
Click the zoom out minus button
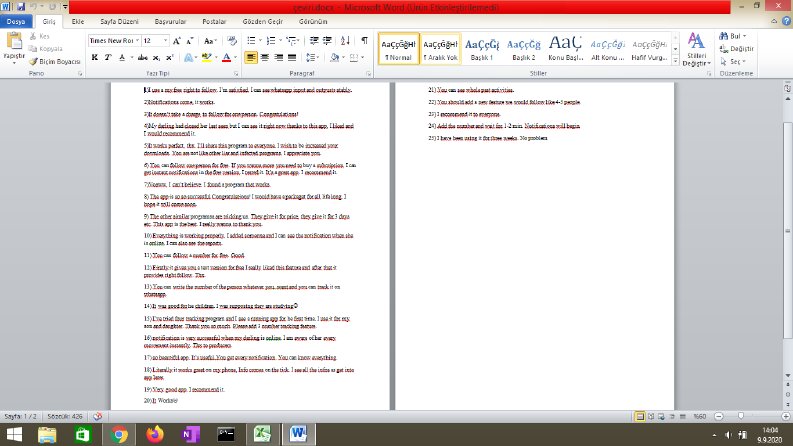click(719, 416)
